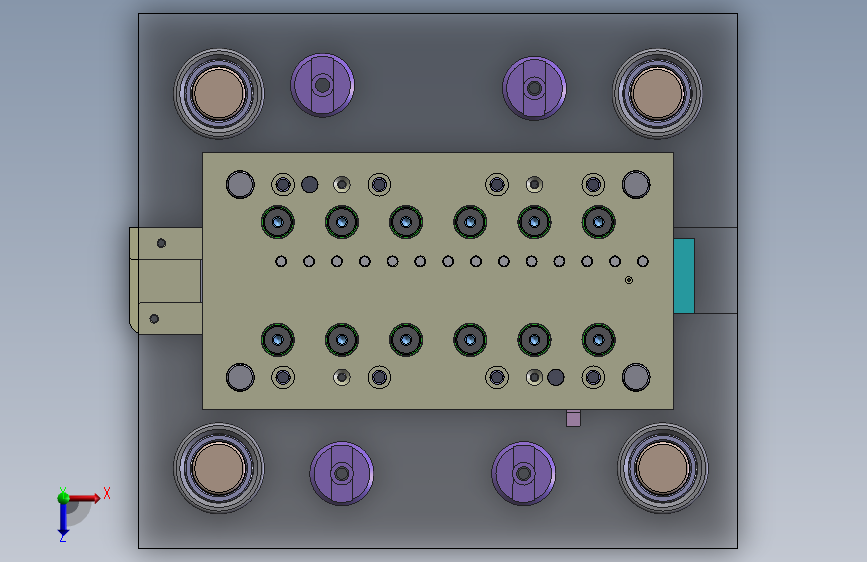The width and height of the screenshot is (867, 562).
Task: Select the upper-right purple disc
Action: (x=534, y=88)
